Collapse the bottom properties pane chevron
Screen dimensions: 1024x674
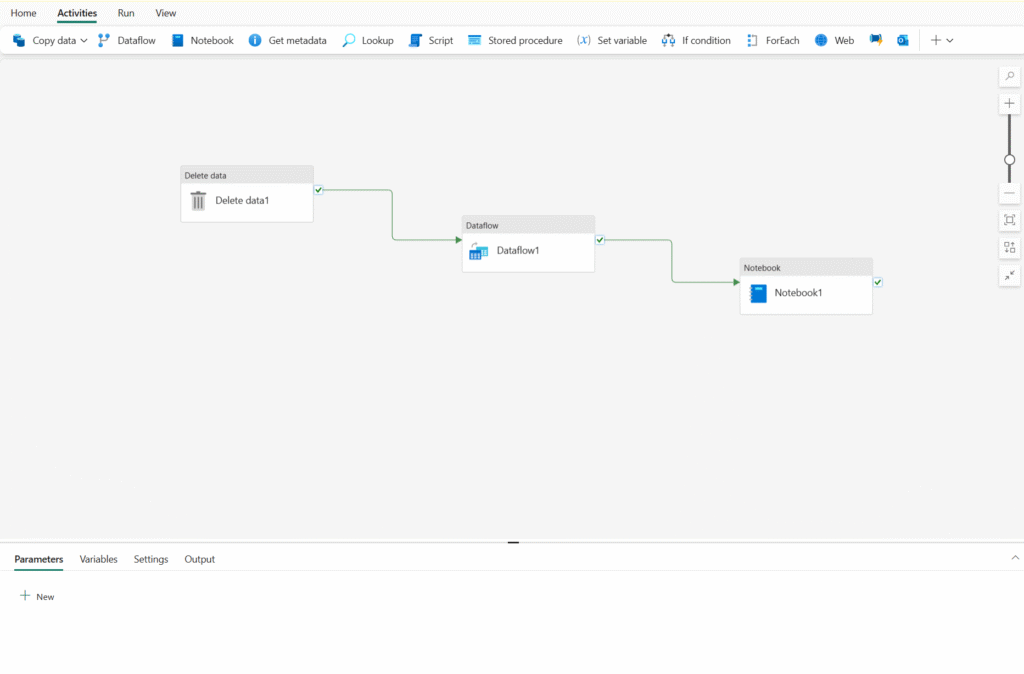click(x=1015, y=558)
